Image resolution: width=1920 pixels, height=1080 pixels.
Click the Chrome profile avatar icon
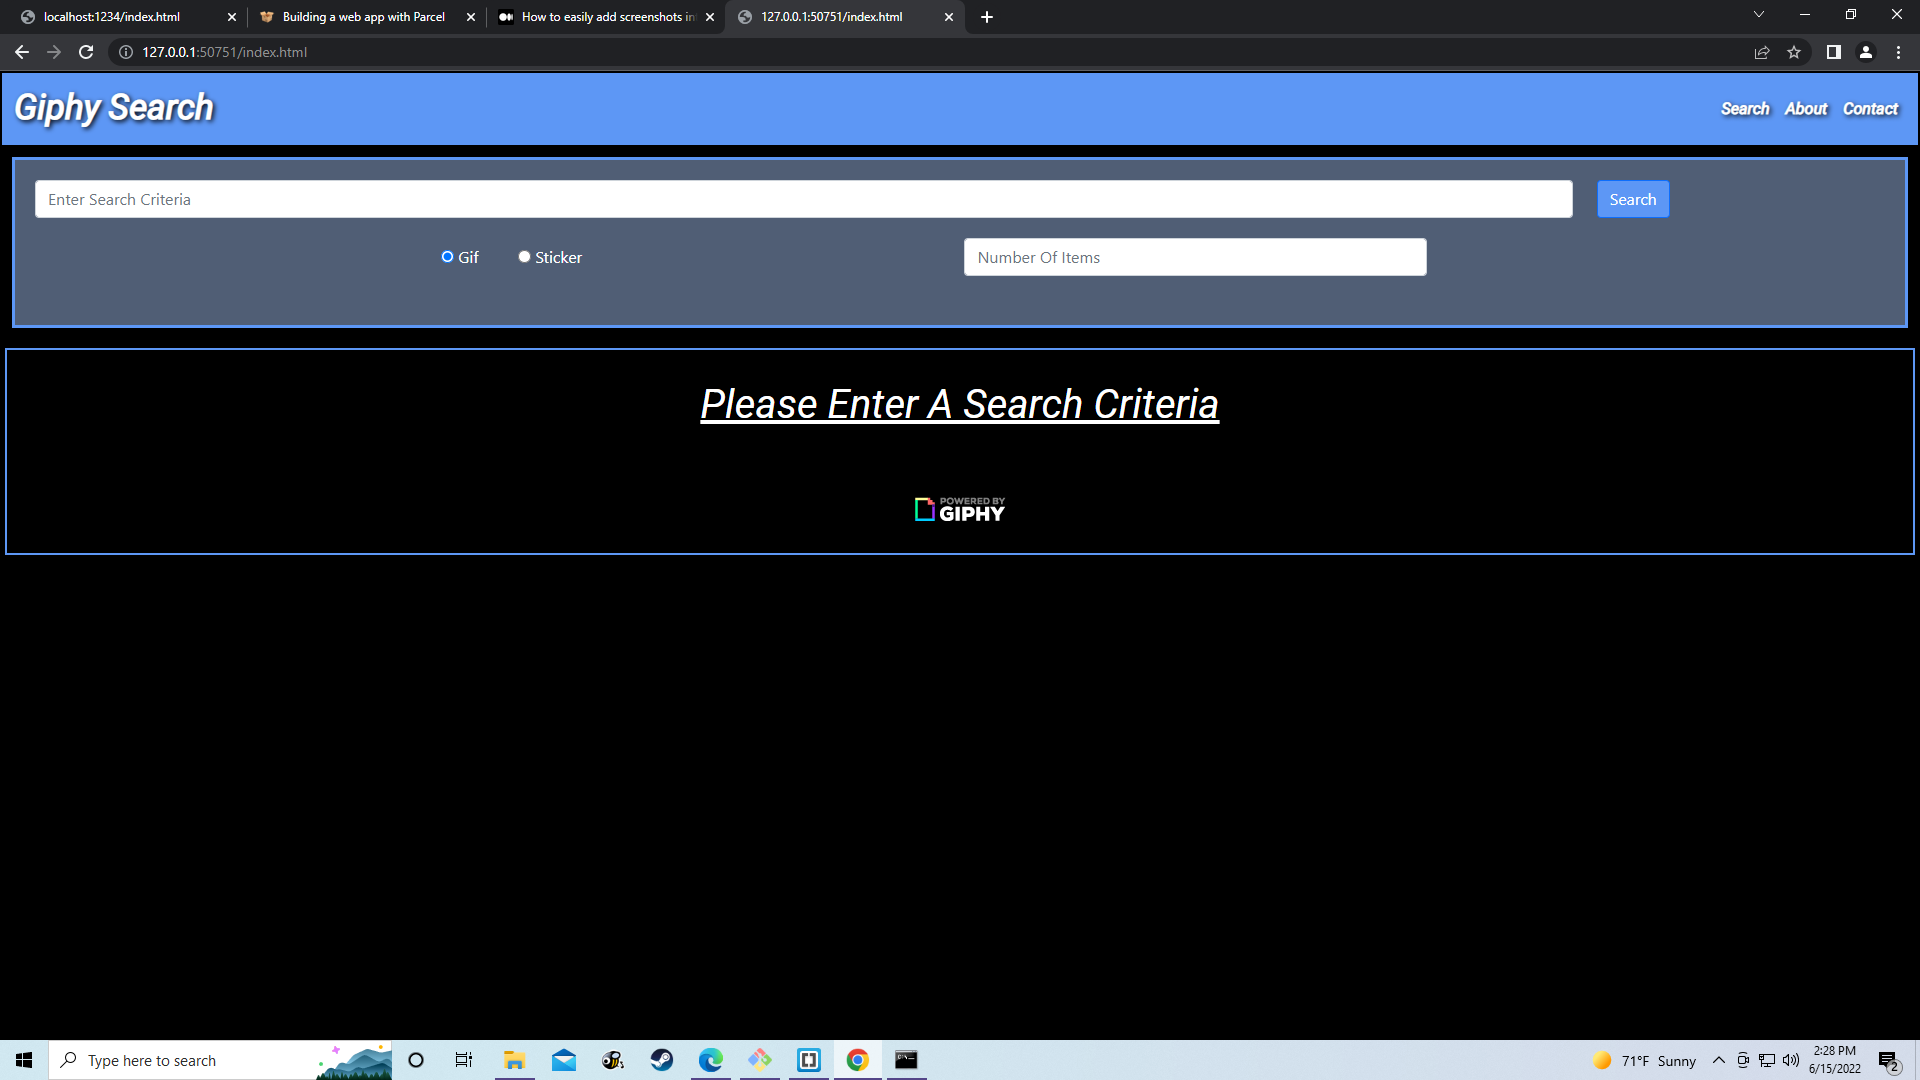(x=1865, y=52)
